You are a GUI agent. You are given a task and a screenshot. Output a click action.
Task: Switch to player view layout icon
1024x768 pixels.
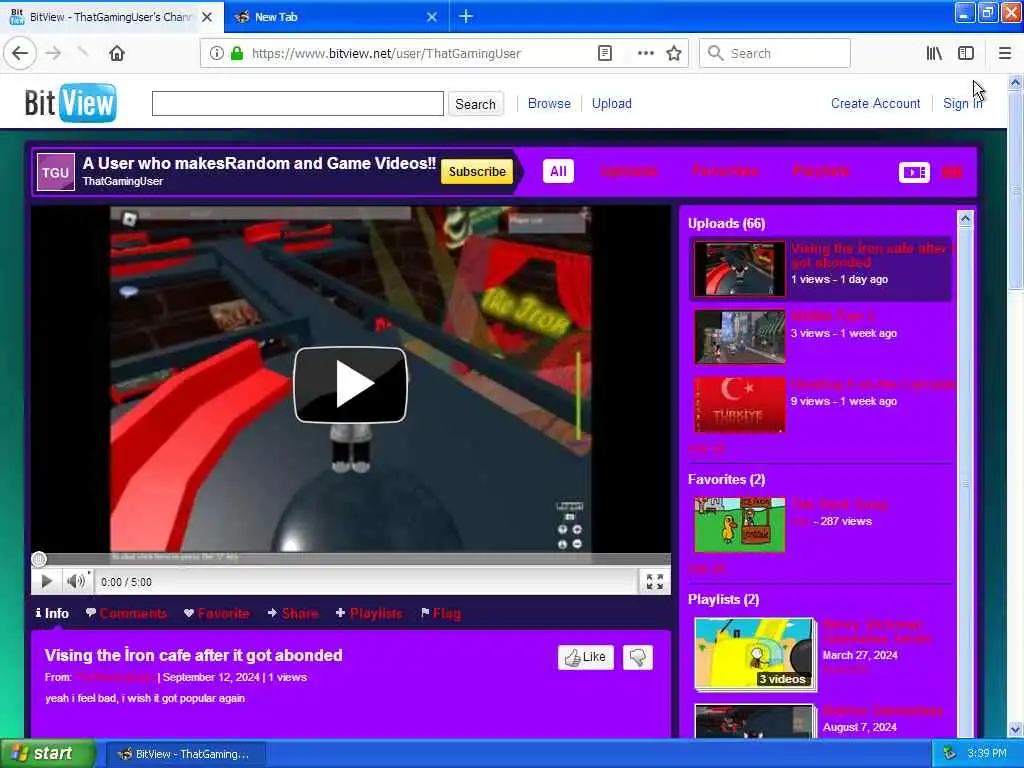(914, 172)
